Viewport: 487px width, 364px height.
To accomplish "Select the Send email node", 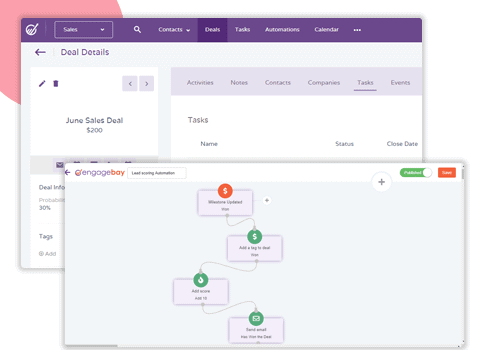I will (x=256, y=331).
